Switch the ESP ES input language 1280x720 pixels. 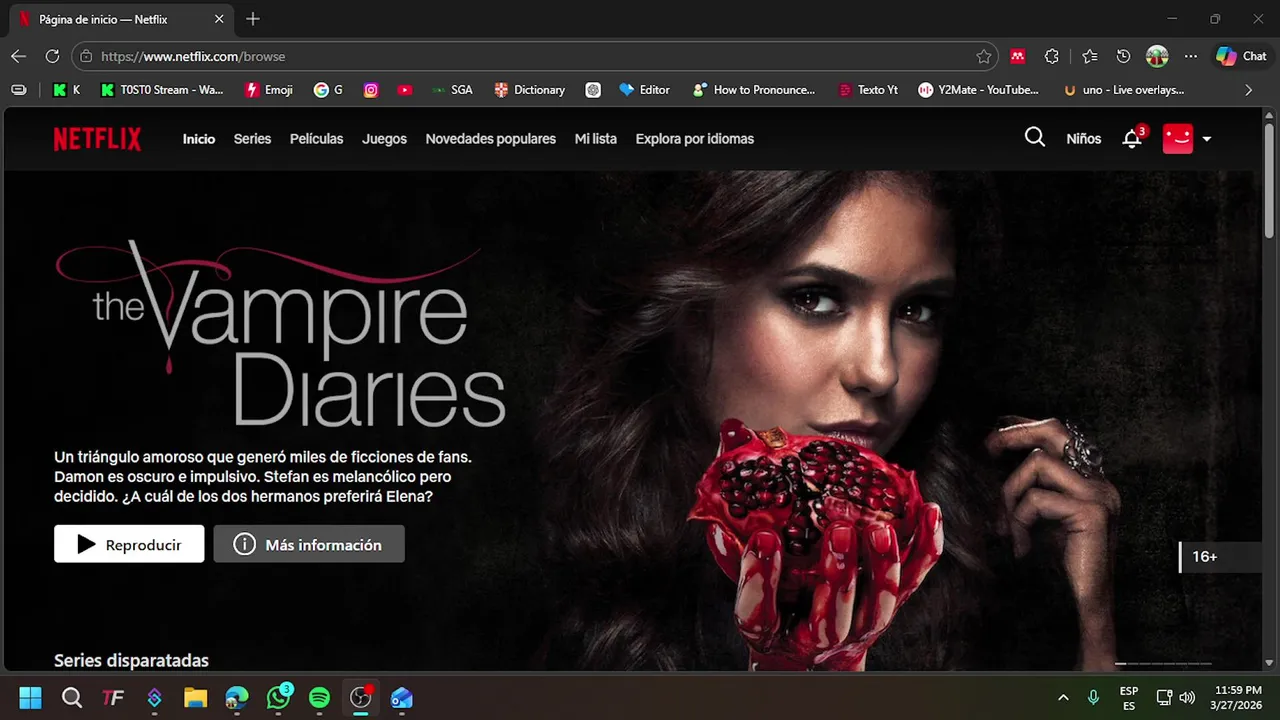point(1129,698)
